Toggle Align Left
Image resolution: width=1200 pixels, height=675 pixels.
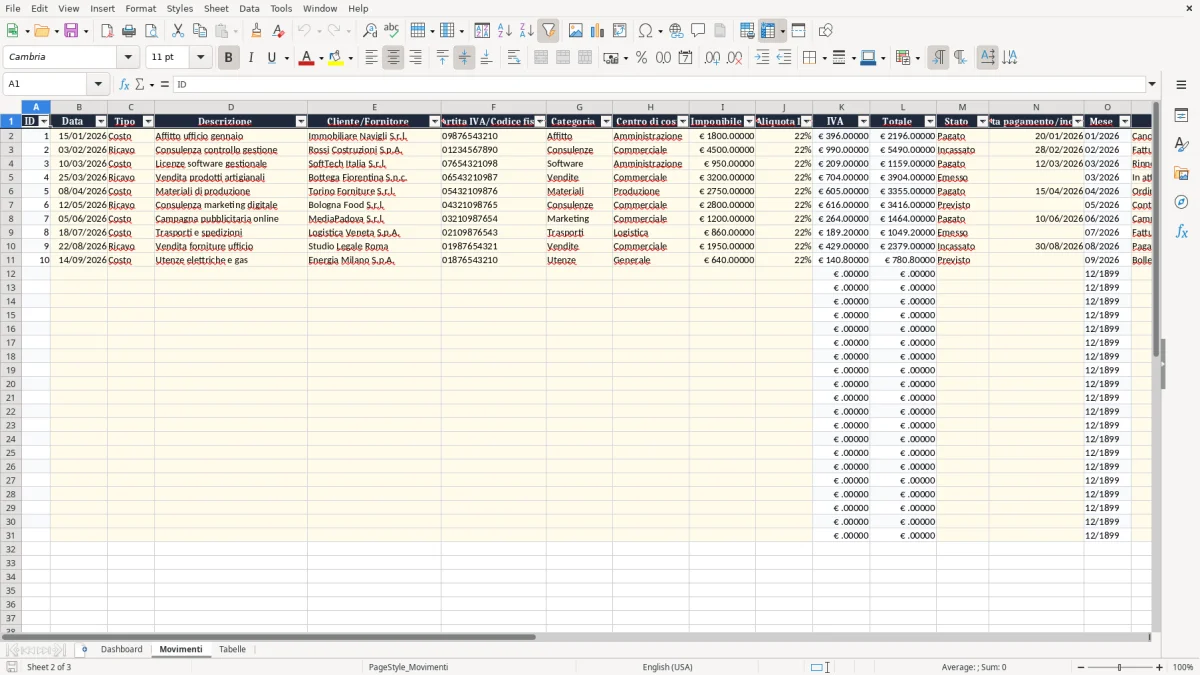(371, 58)
